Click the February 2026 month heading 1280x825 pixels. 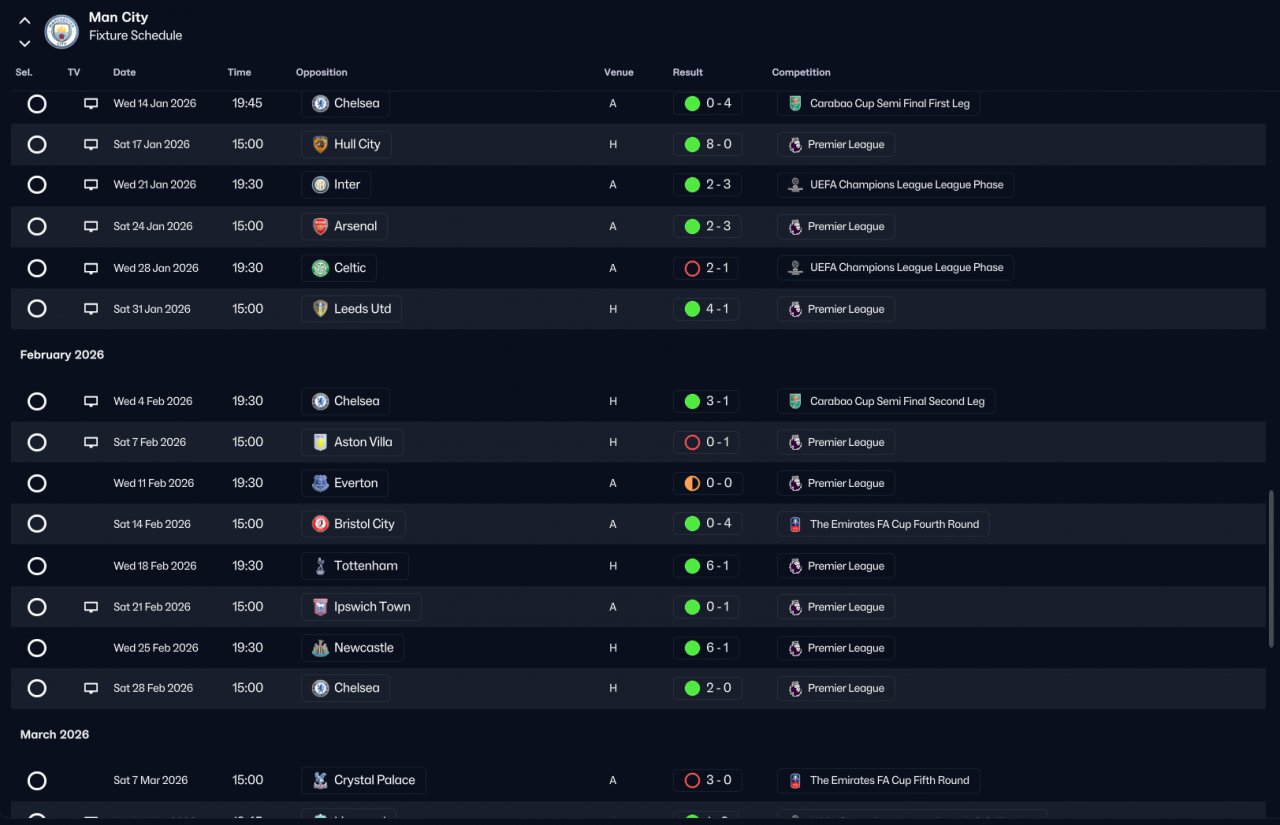point(62,355)
